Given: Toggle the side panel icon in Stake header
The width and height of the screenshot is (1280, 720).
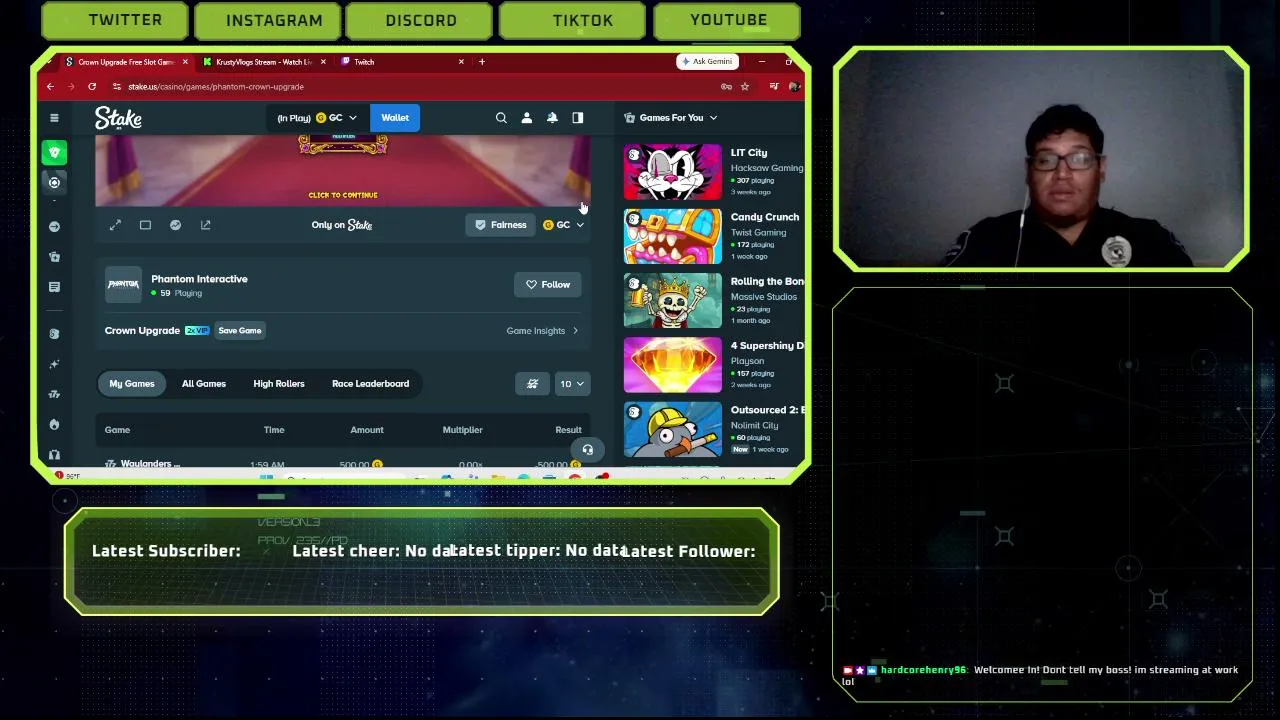Looking at the screenshot, I should pos(578,118).
